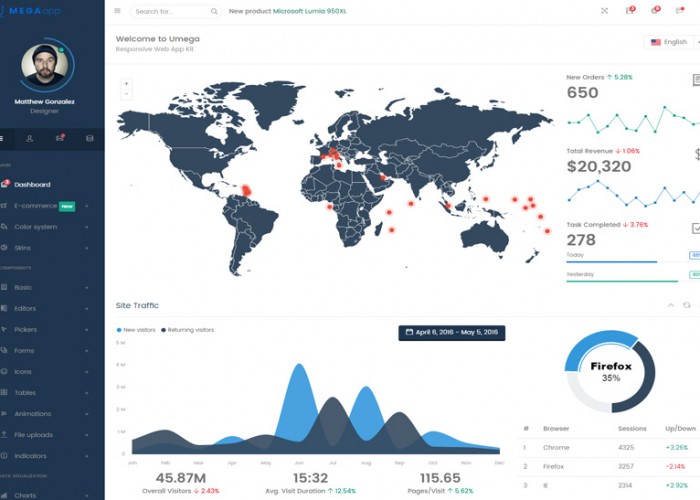Screen dimensions: 700x500
Task: Click the 115.65 Pages/Visit stat
Action: 440,478
